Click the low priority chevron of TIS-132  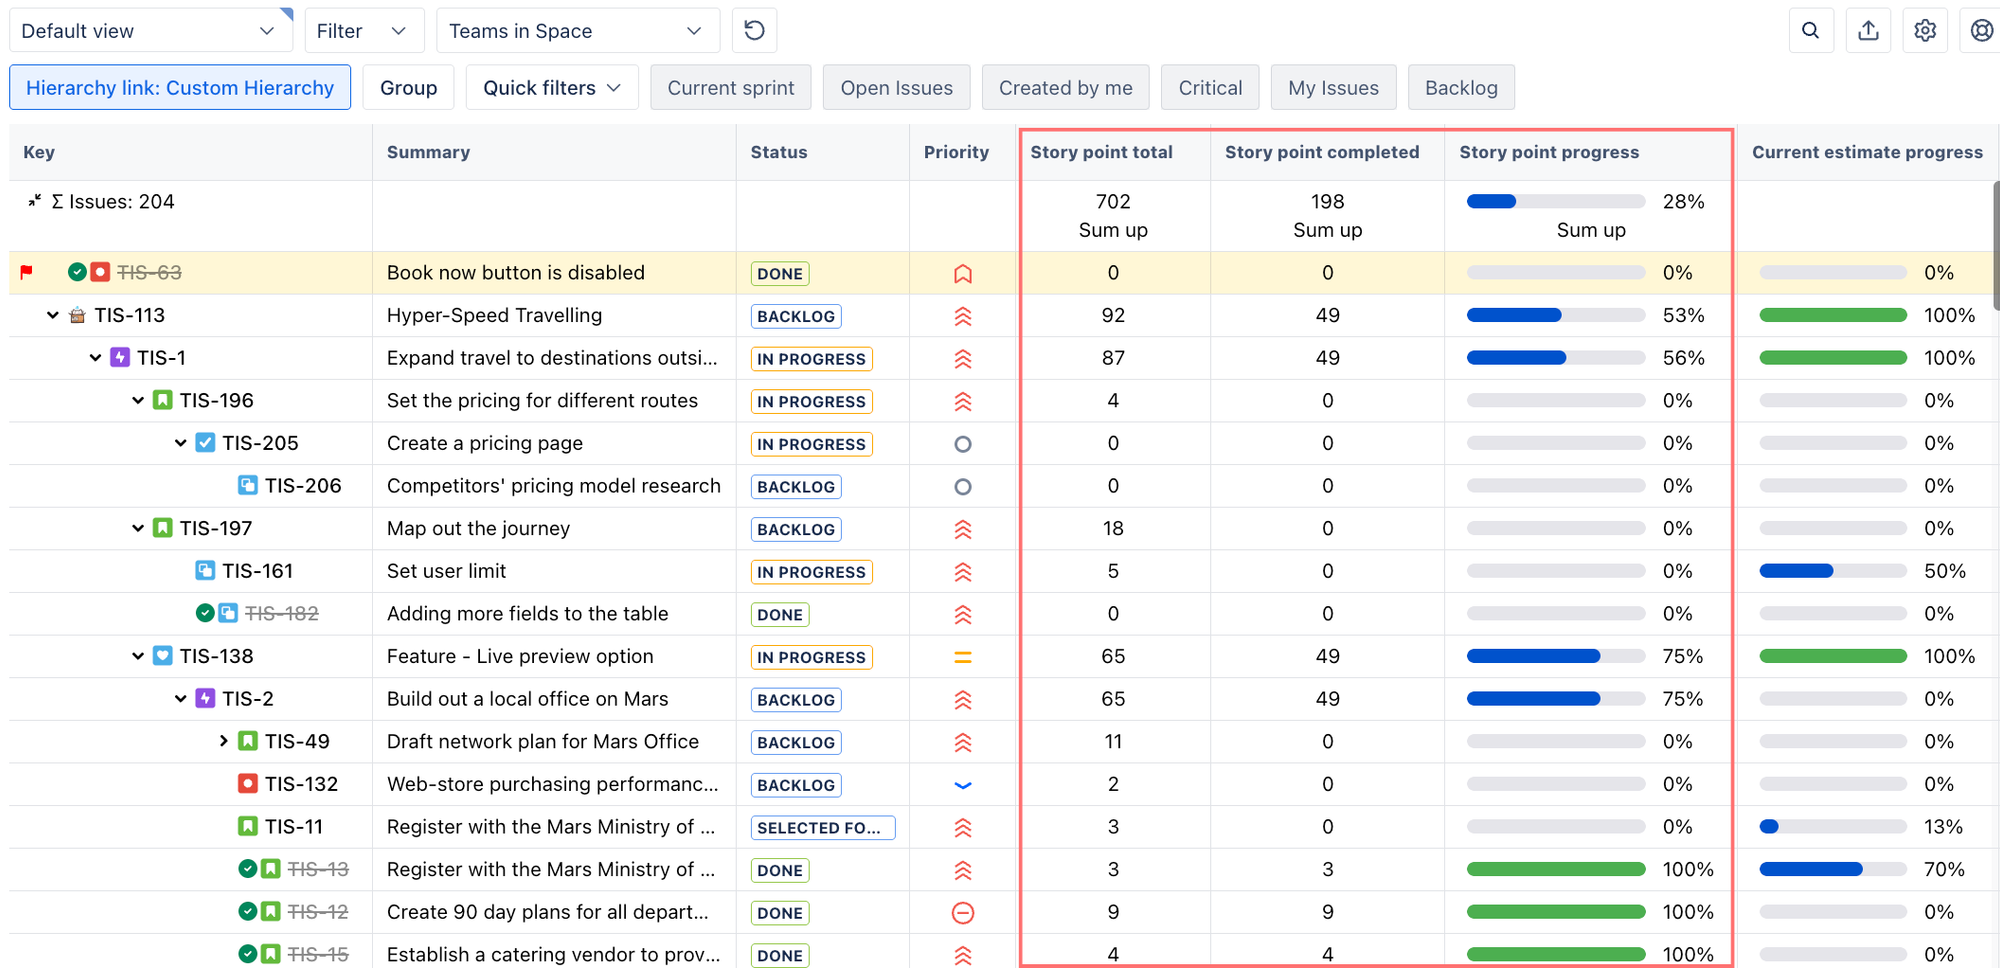coord(963,785)
